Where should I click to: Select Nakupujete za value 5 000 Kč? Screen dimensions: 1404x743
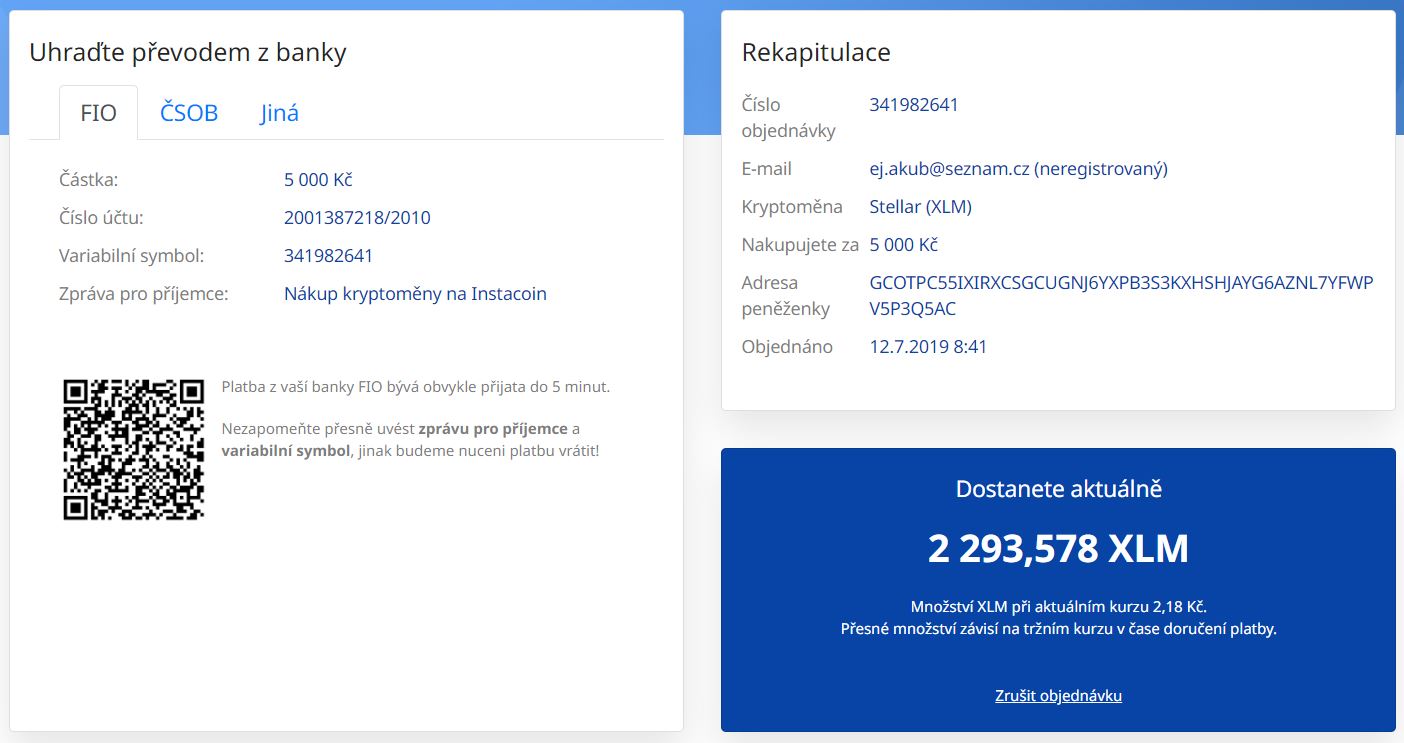904,245
